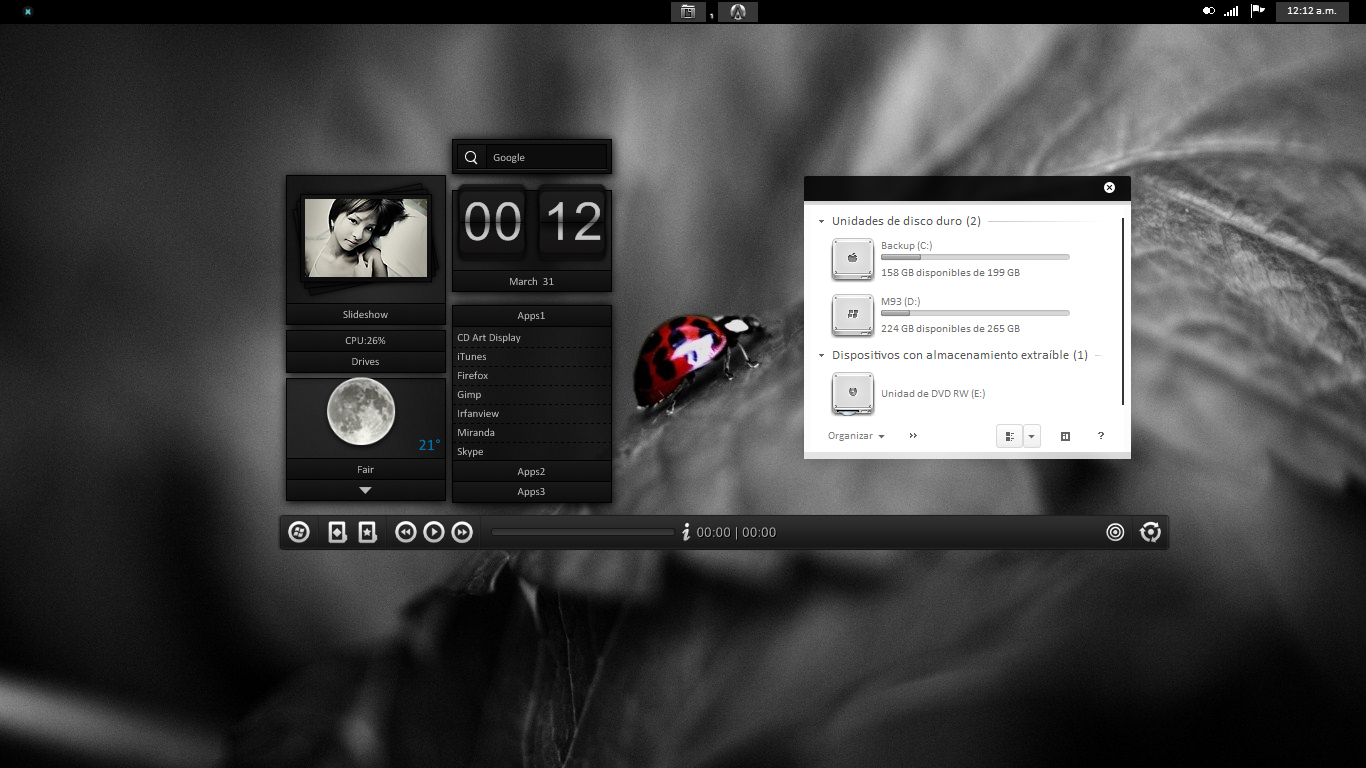Select the Apps1 tab in launcher

(531, 315)
